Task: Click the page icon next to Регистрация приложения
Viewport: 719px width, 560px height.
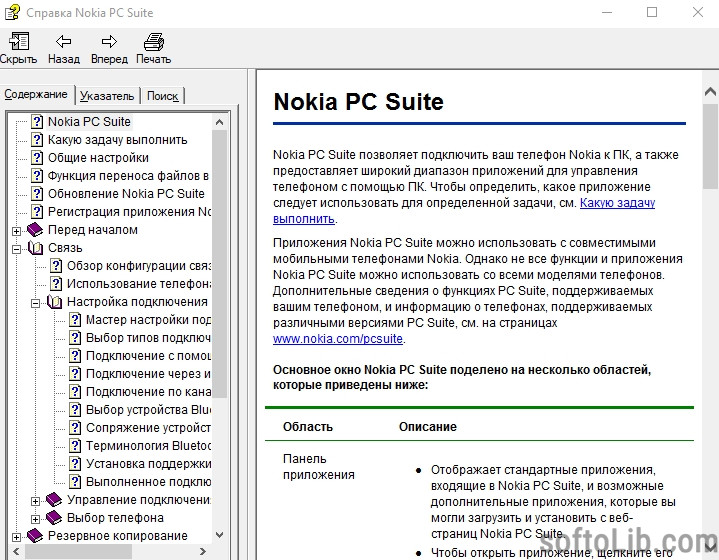Action: point(37,211)
